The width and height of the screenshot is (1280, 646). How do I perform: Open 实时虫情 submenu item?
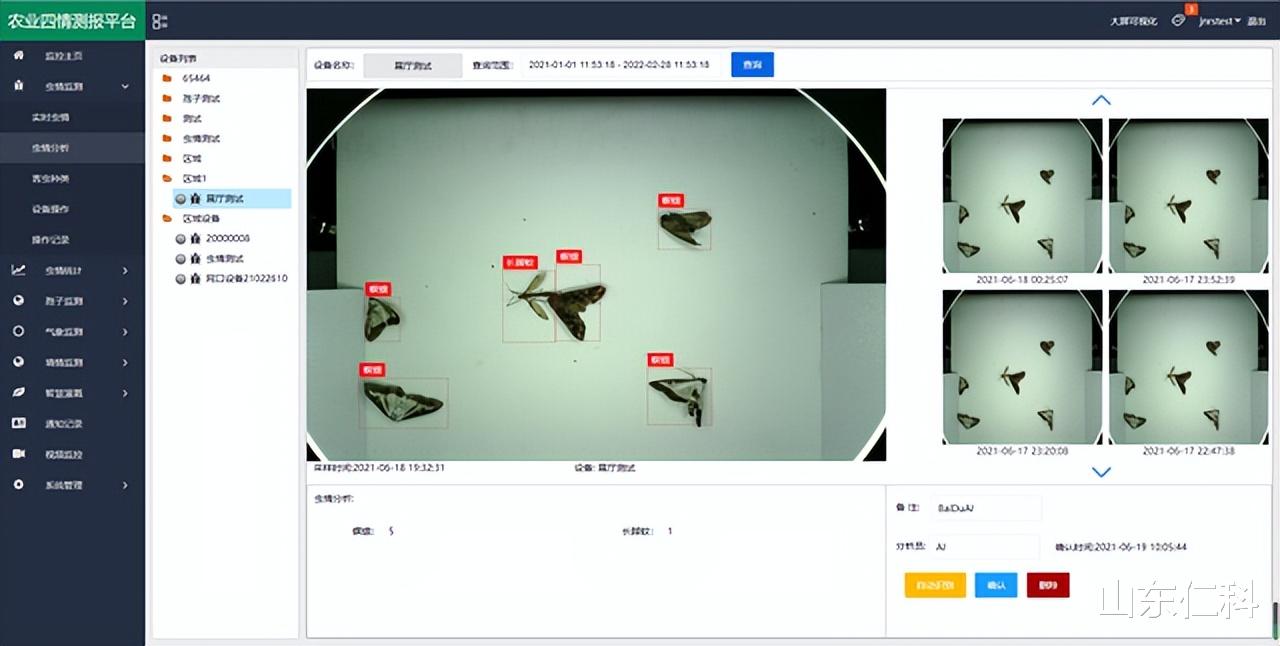[x=50, y=117]
